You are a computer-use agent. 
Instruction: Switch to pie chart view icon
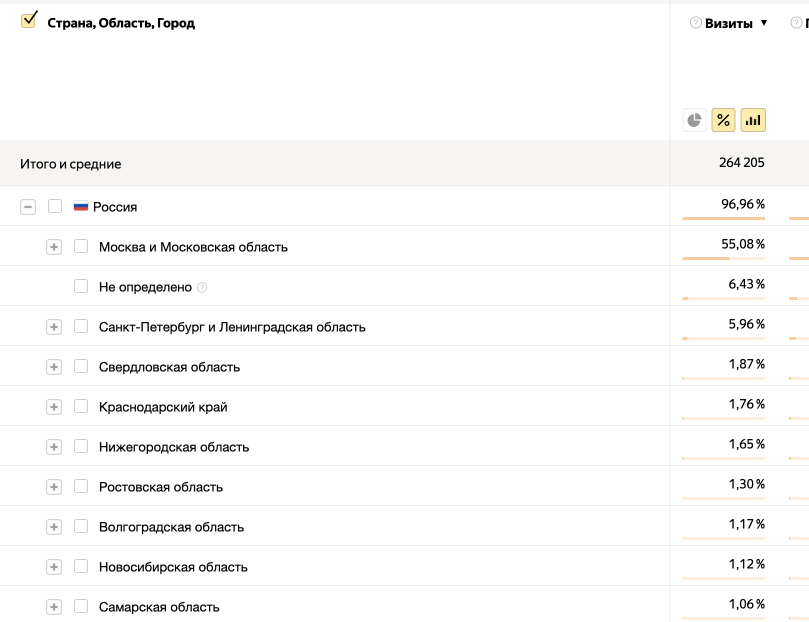(x=694, y=120)
